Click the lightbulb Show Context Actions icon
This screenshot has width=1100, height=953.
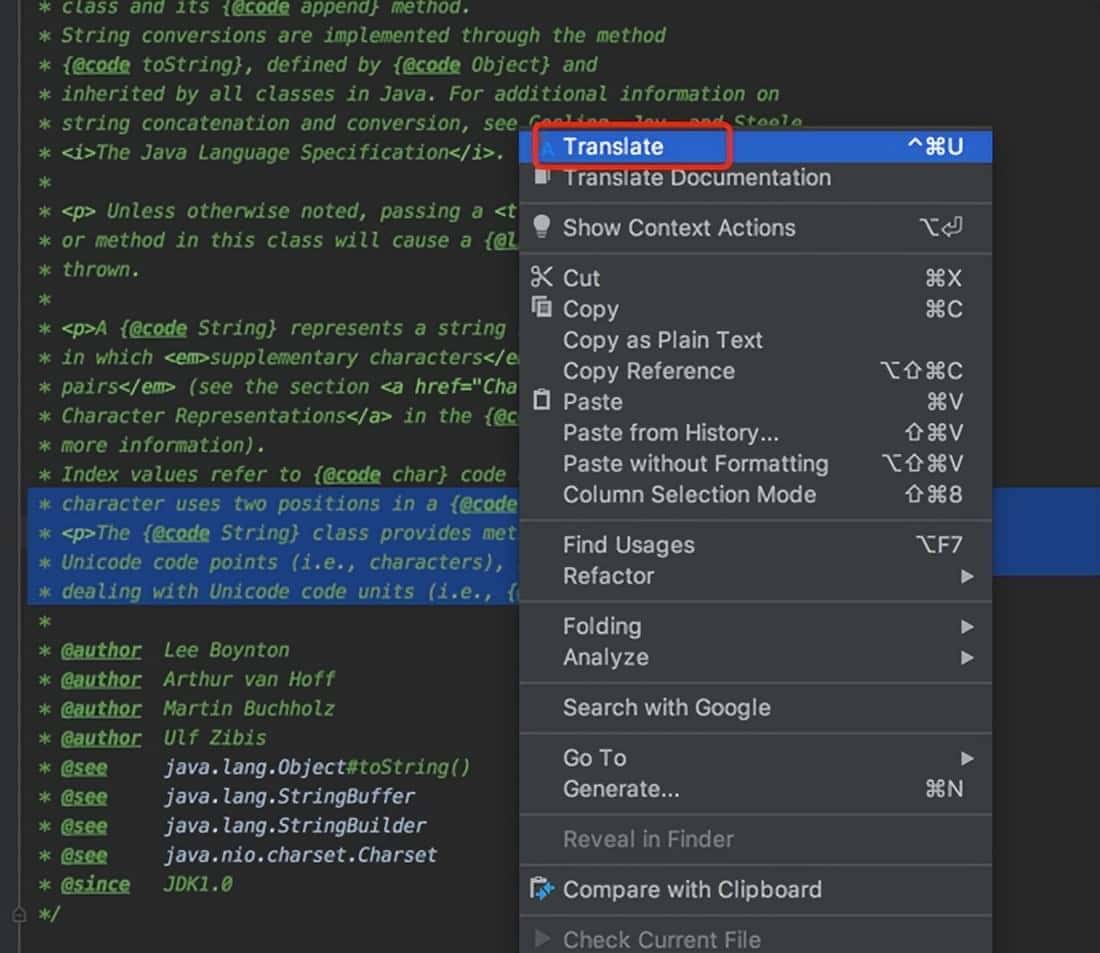click(x=542, y=227)
